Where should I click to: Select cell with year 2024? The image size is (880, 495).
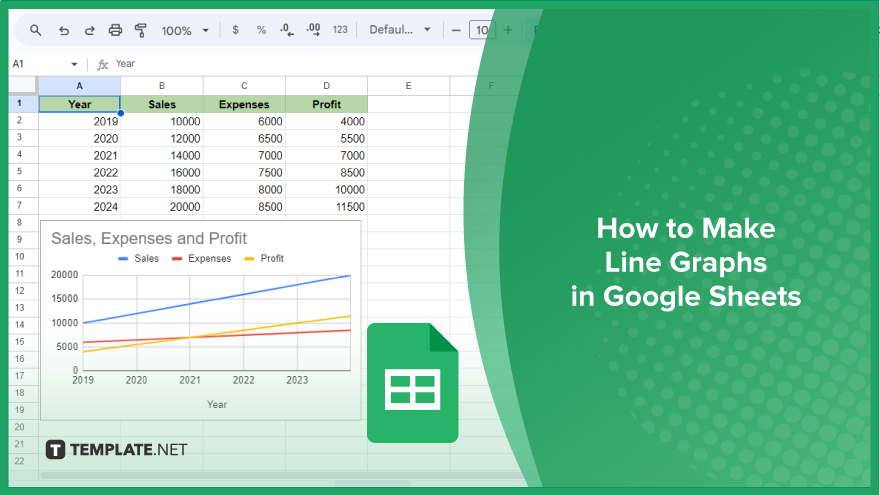point(79,207)
